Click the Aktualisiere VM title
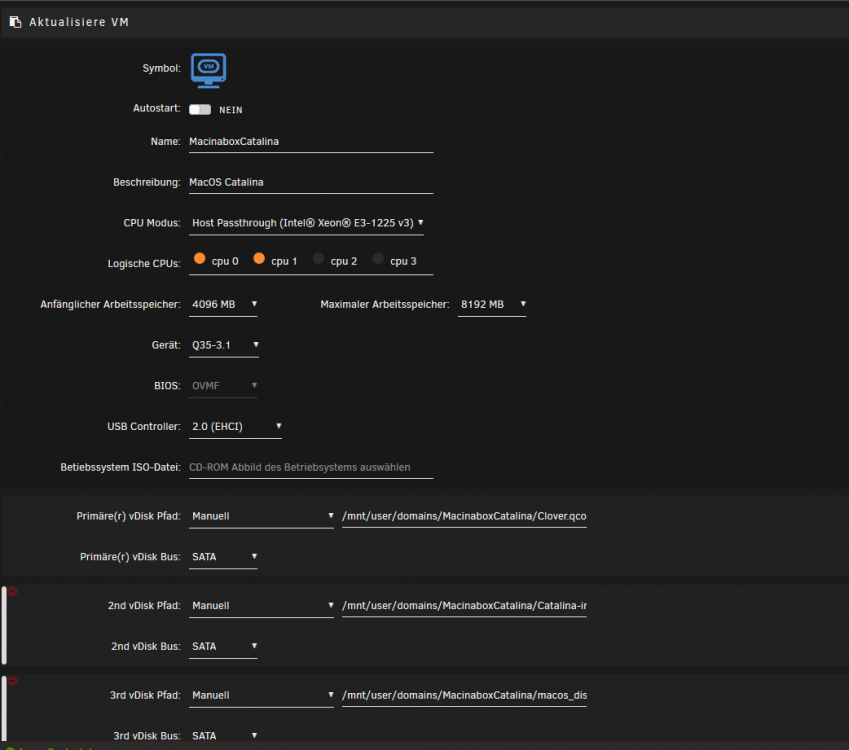This screenshot has height=750, width=849. click(x=79, y=22)
